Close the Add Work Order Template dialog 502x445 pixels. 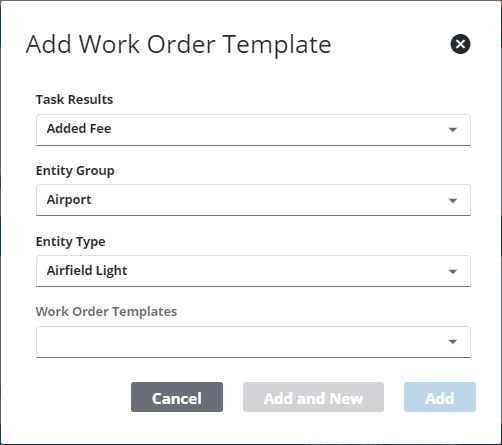460,44
